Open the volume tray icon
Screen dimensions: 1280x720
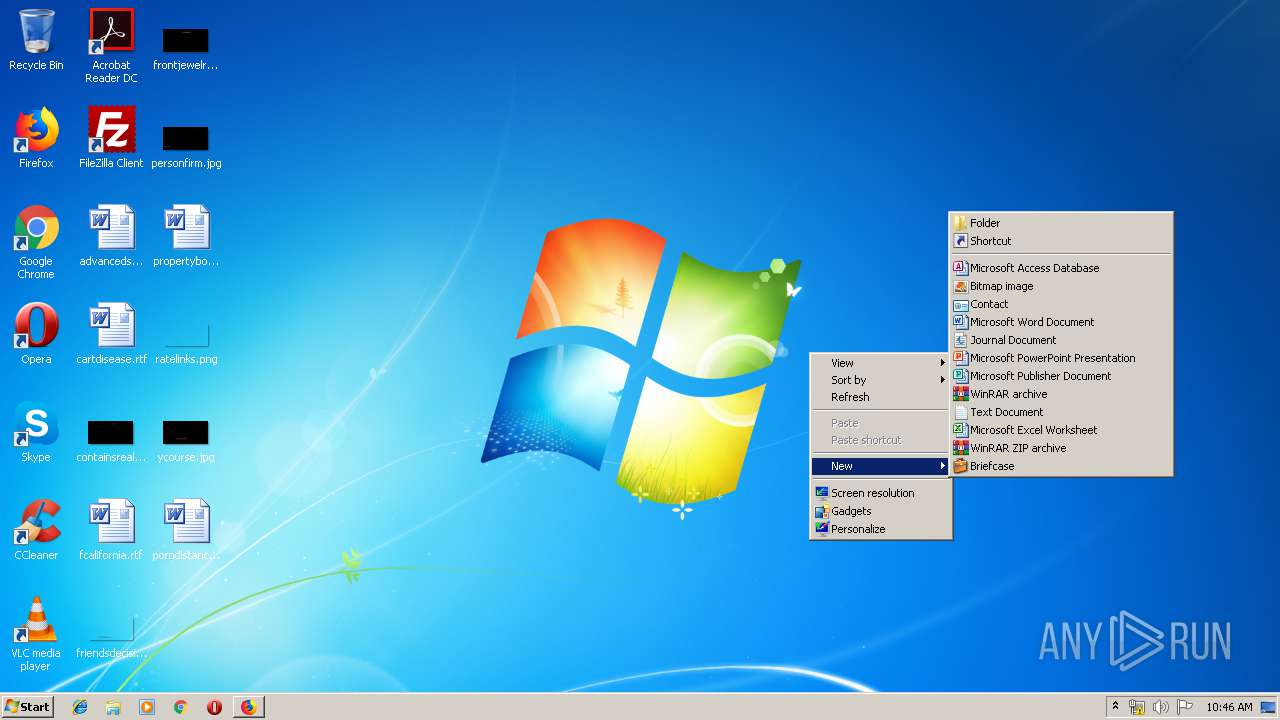click(1161, 707)
